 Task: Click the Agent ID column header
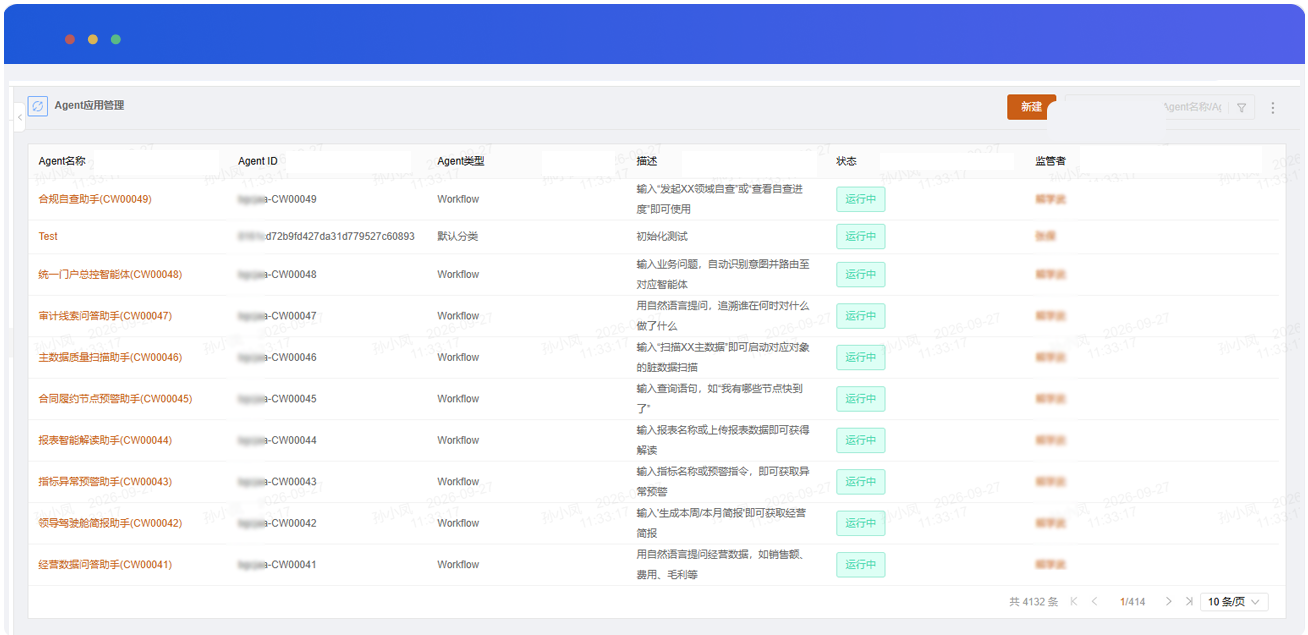(258, 161)
